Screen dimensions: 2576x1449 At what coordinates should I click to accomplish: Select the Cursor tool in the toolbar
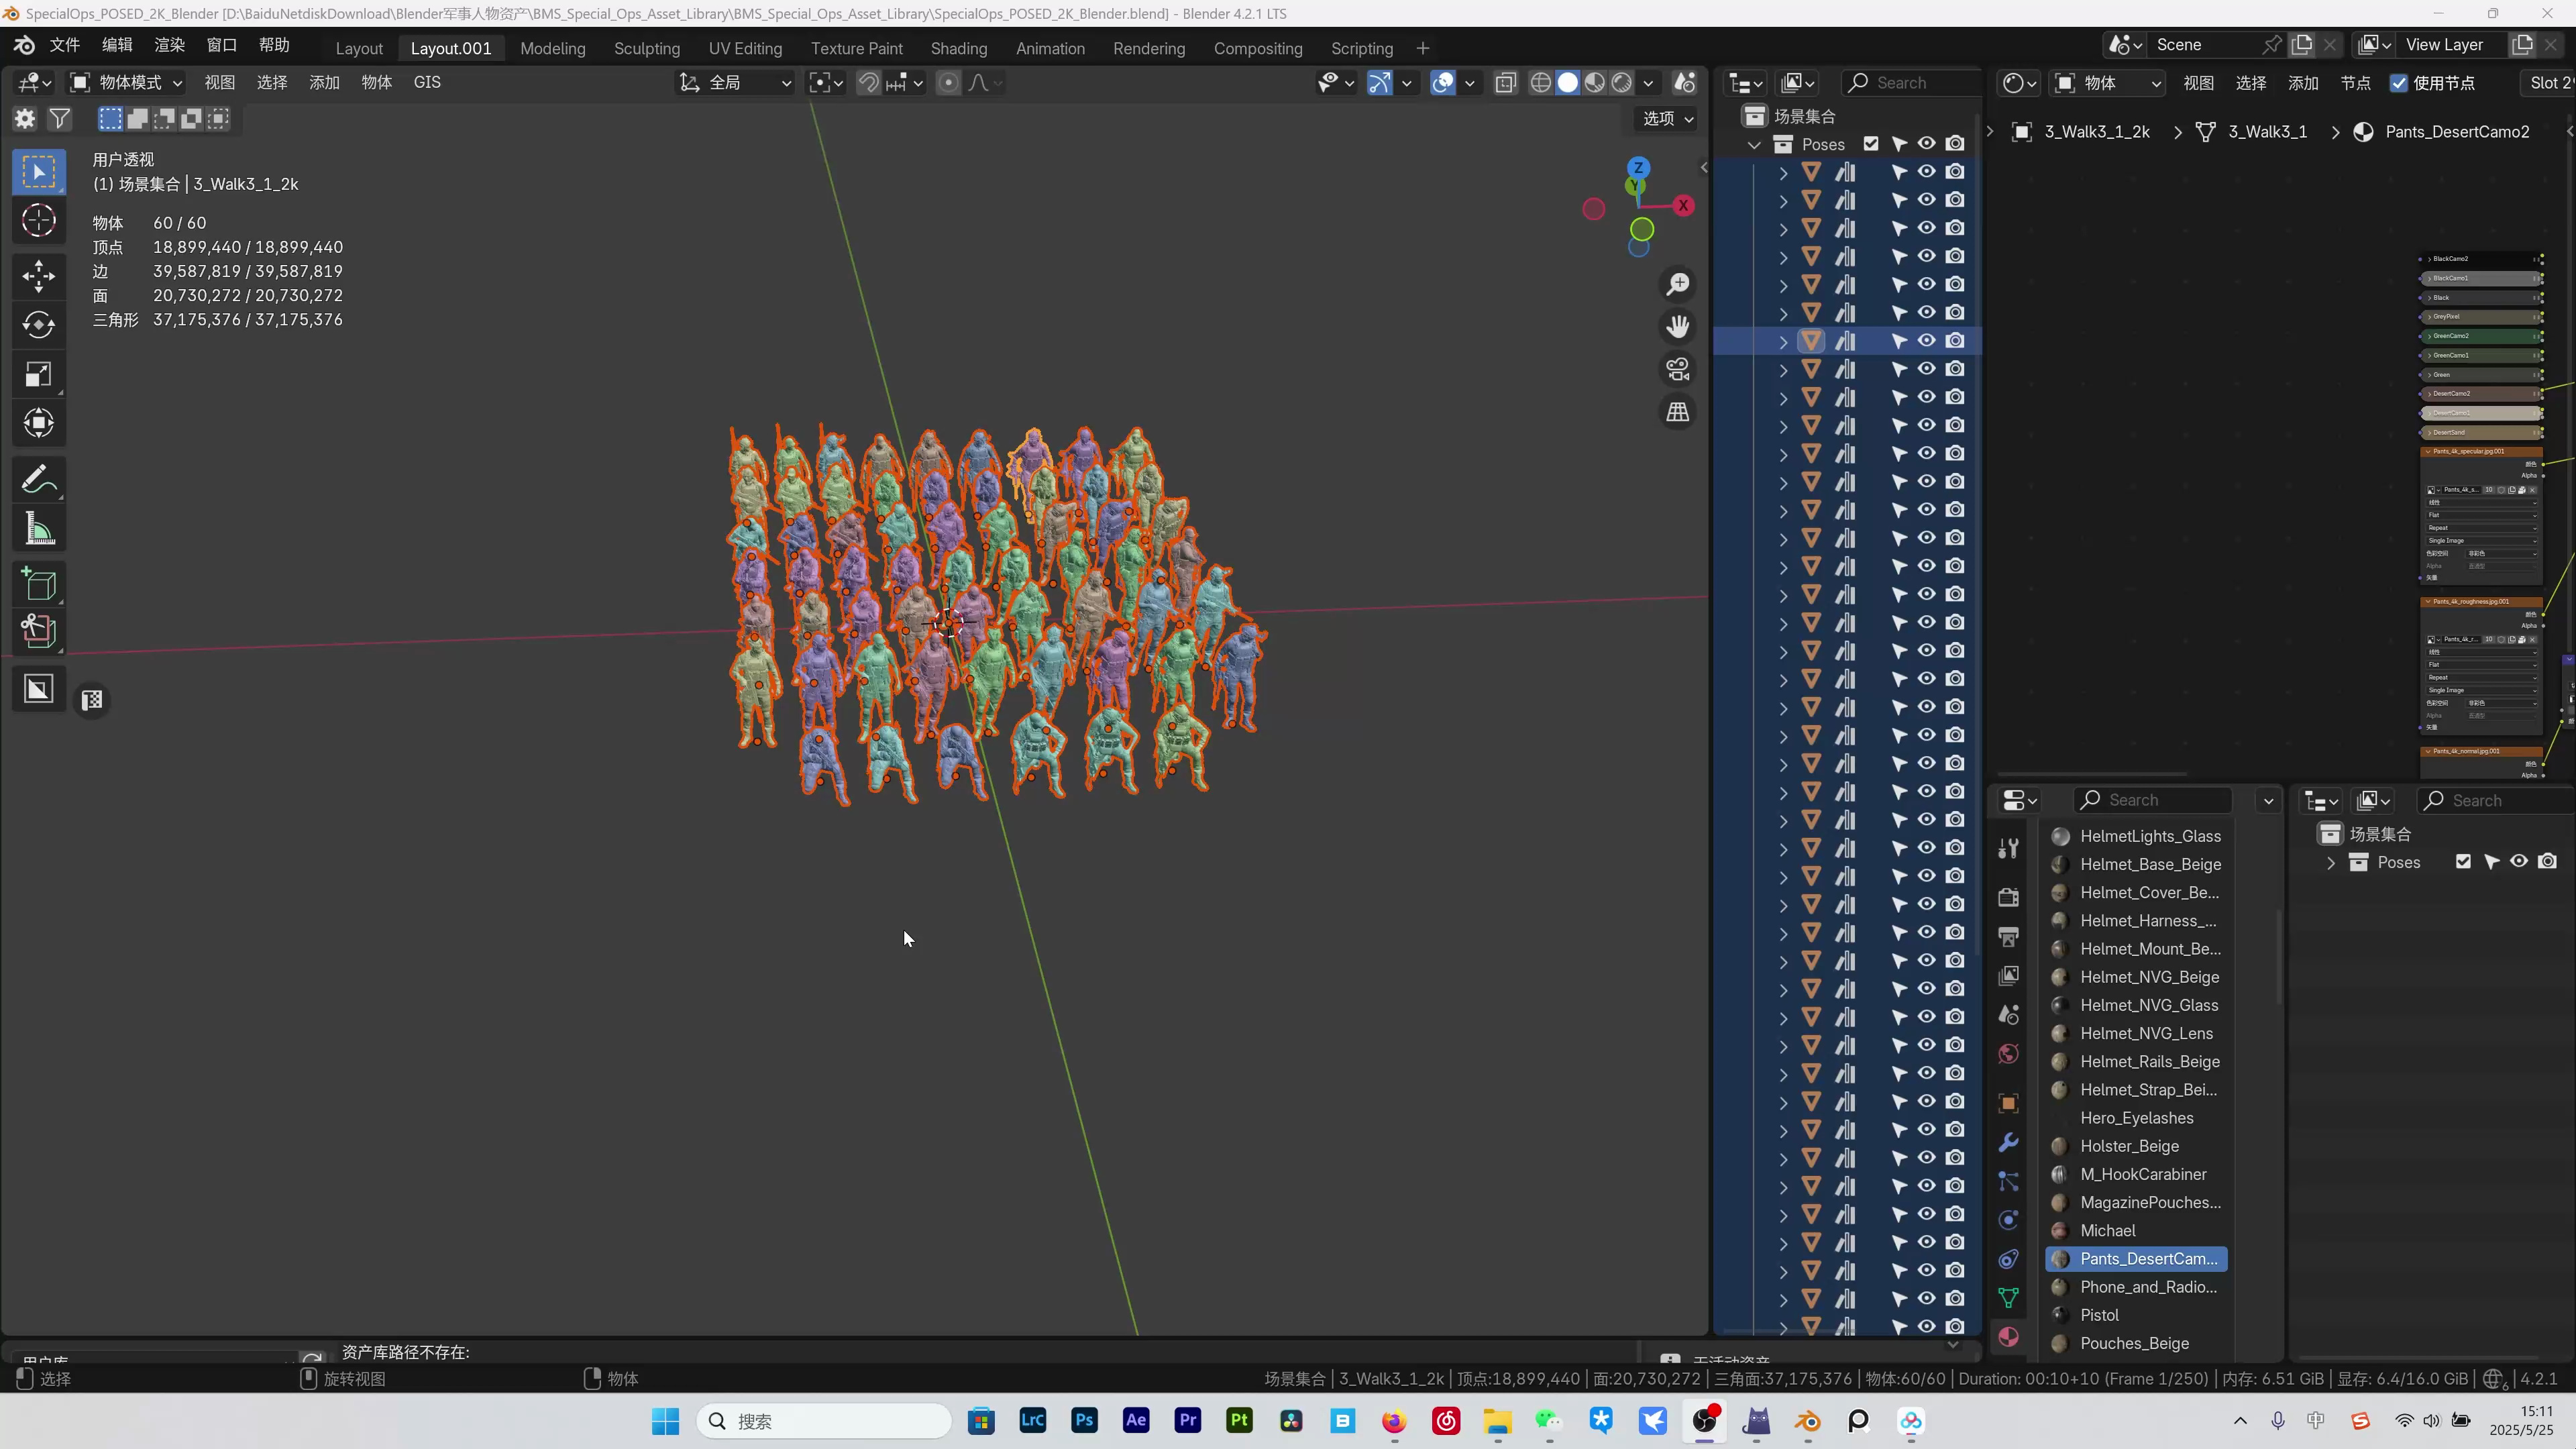39,221
